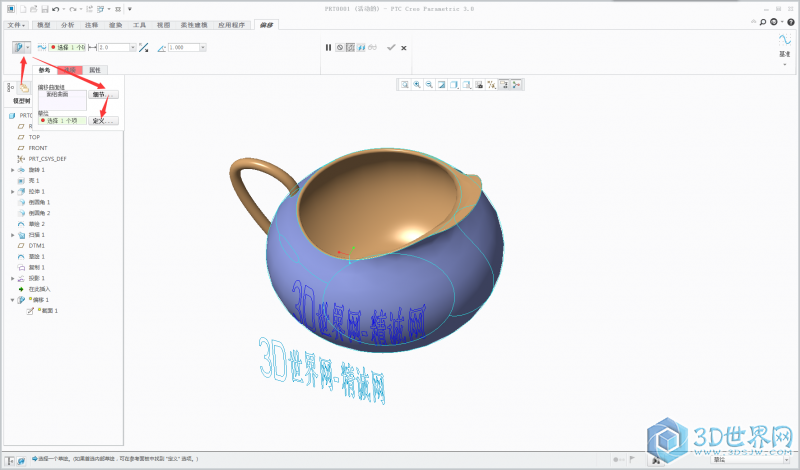Switch to the 柔性建模 ribbon tab

click(x=194, y=25)
